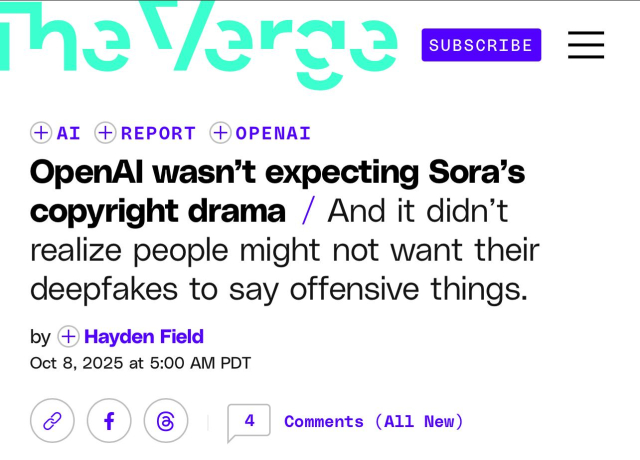
Task: Click the "(All New)" comments label
Action: (419, 421)
